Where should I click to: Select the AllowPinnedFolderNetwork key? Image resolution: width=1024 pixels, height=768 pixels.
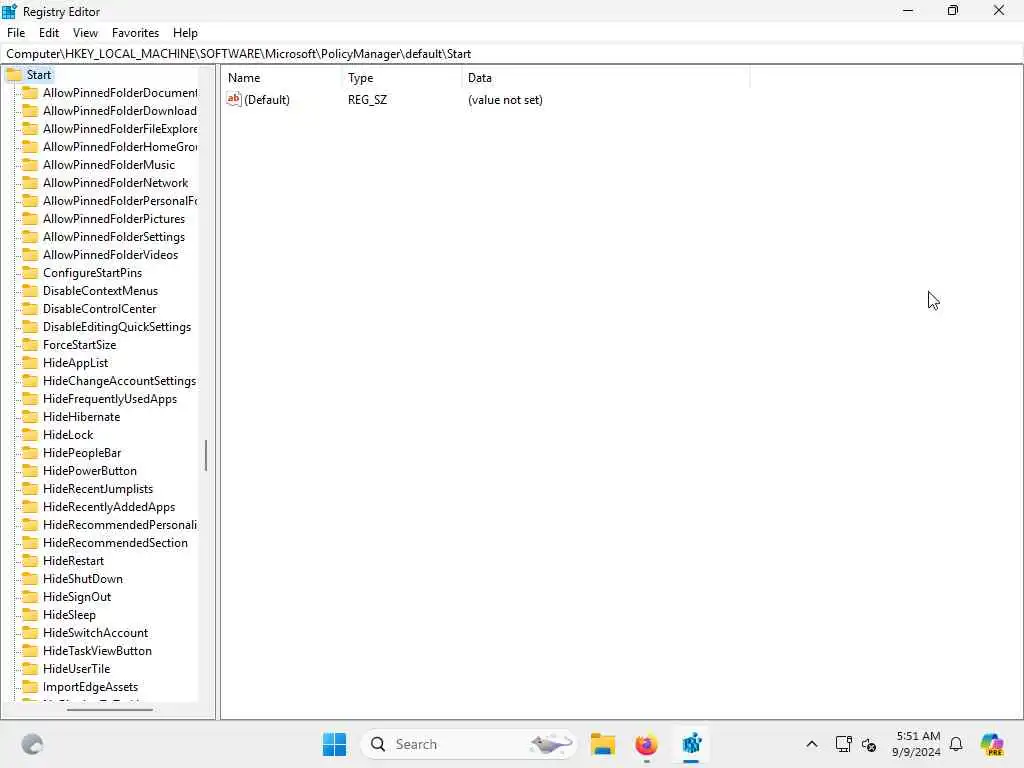pos(115,183)
